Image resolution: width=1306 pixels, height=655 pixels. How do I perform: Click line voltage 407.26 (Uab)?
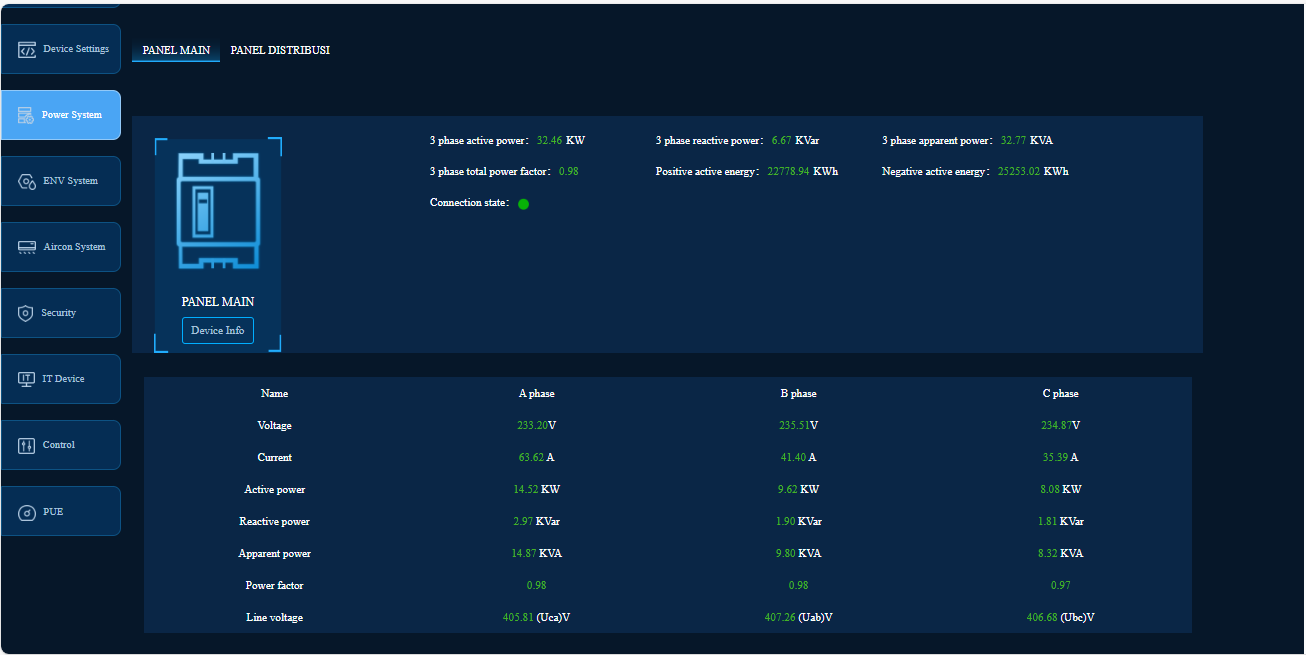[x=798, y=618]
